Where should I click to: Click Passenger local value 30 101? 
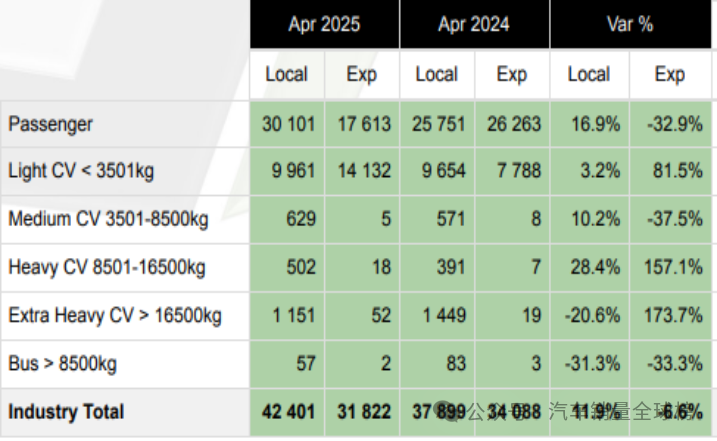(289, 124)
